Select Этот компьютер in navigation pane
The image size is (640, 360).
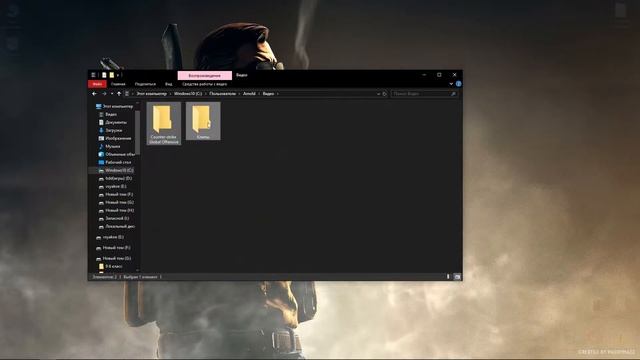(x=114, y=106)
